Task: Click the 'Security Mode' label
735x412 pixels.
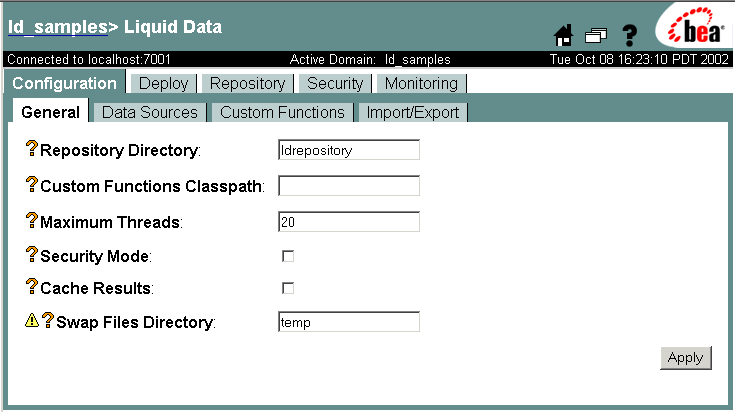Action: [96, 256]
